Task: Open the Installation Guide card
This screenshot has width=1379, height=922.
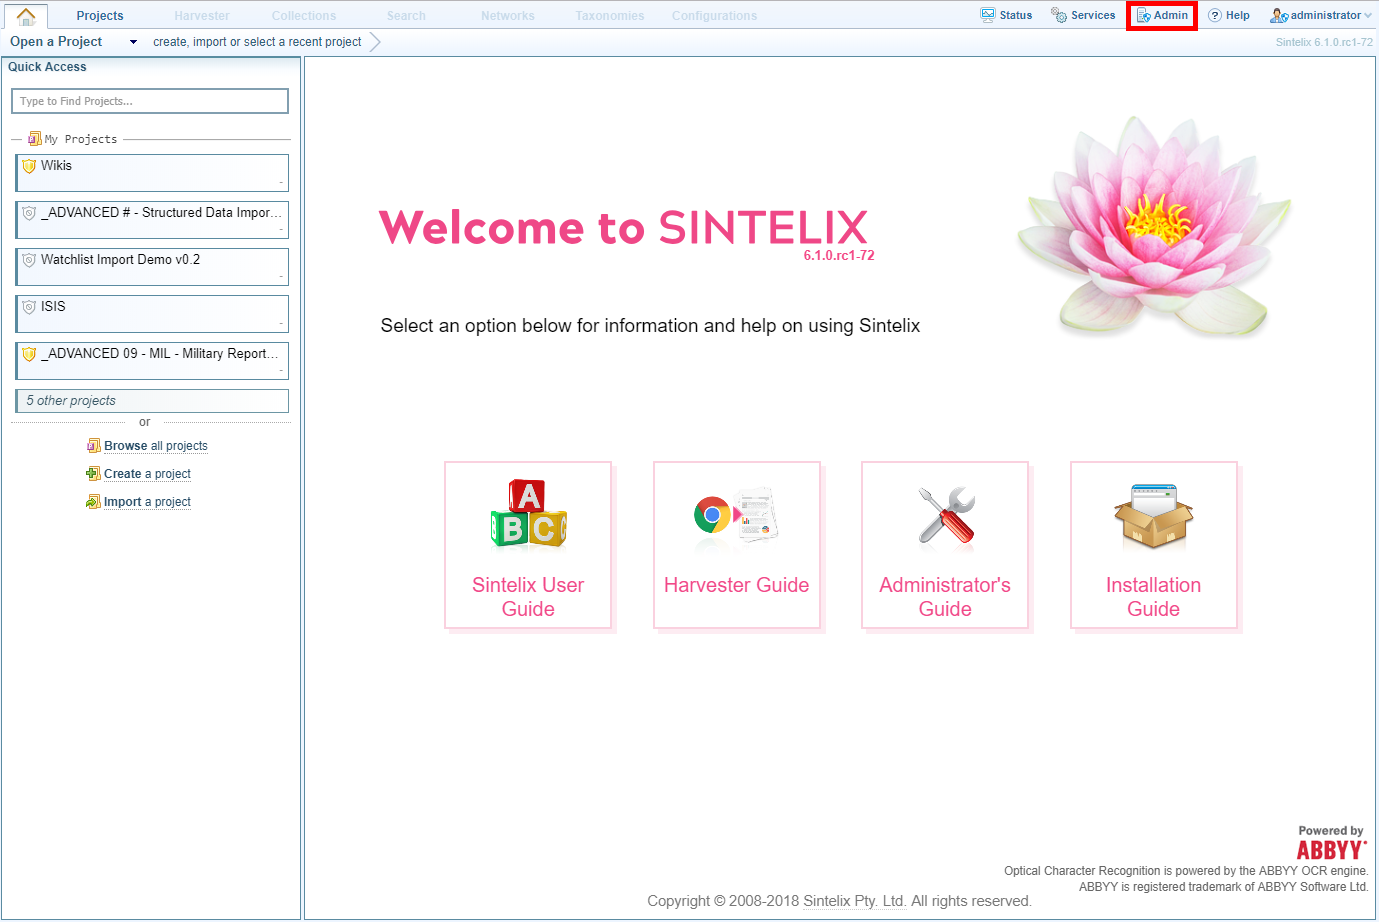Action: (x=1154, y=545)
